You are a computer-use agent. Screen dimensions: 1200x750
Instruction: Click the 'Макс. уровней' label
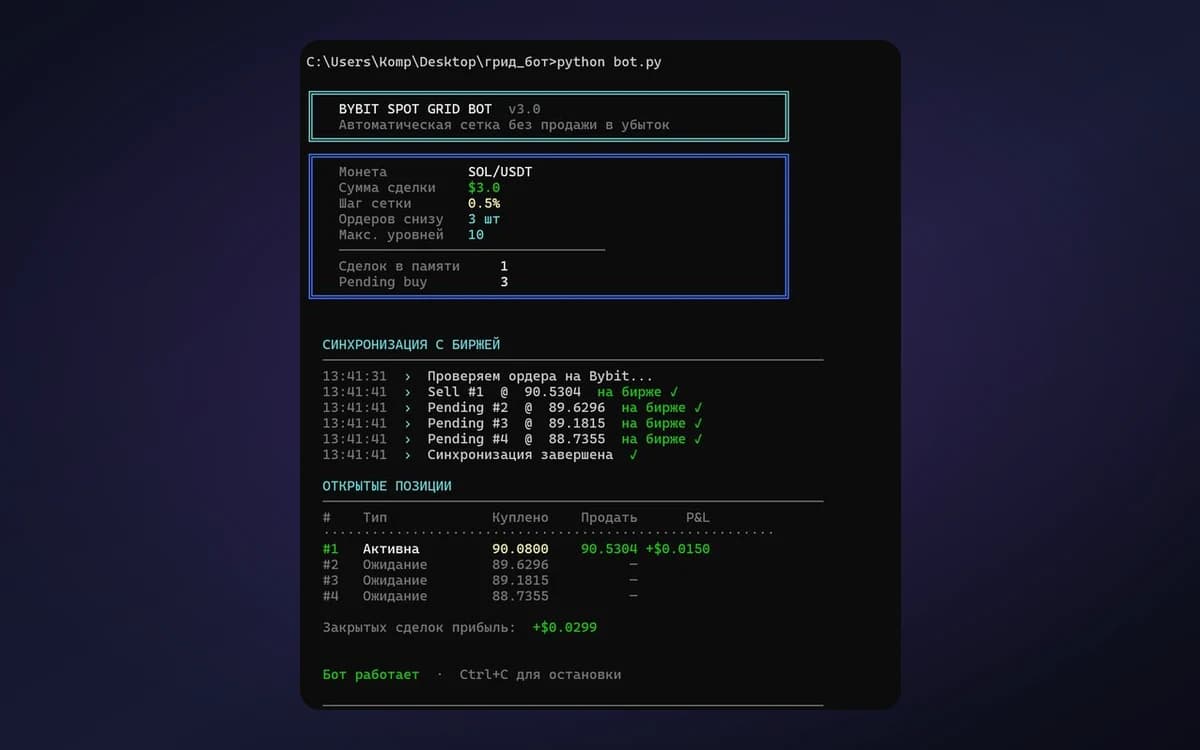pos(391,235)
